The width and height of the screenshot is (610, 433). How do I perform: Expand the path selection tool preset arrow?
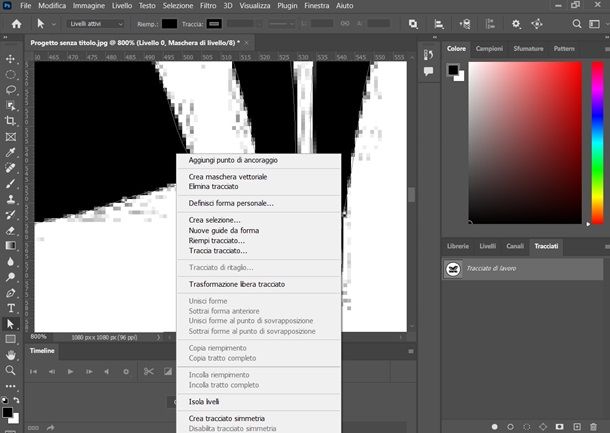pyautogui.click(x=54, y=24)
